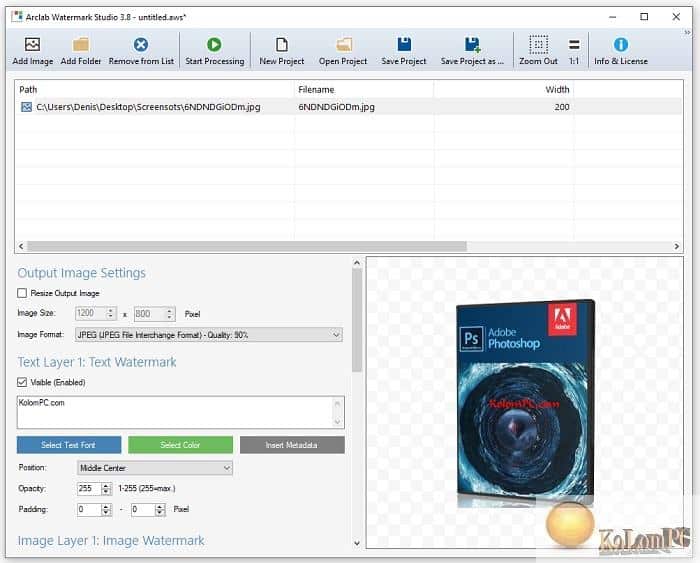This screenshot has width=700, height=563.
Task: Choose Save Project as
Action: 472,50
